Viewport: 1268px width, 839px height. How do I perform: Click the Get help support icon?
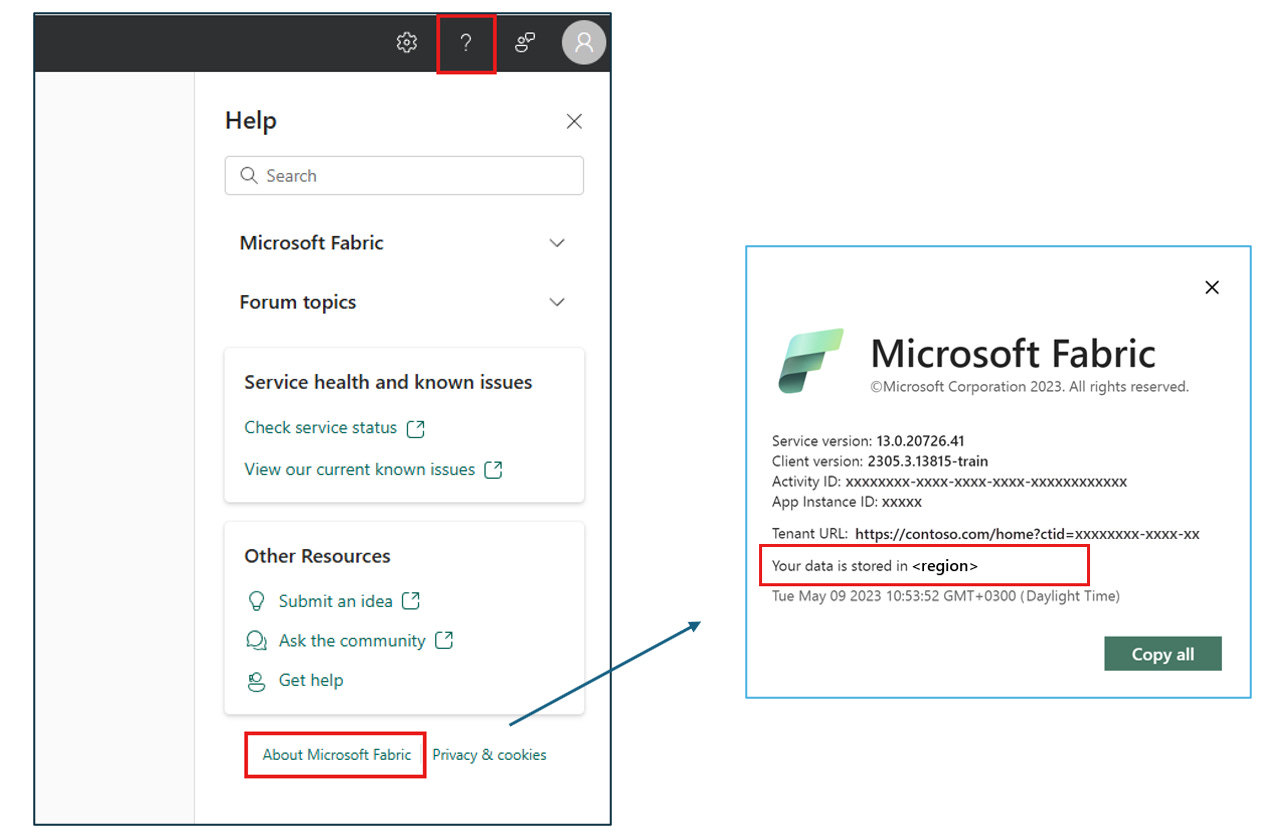click(x=256, y=681)
